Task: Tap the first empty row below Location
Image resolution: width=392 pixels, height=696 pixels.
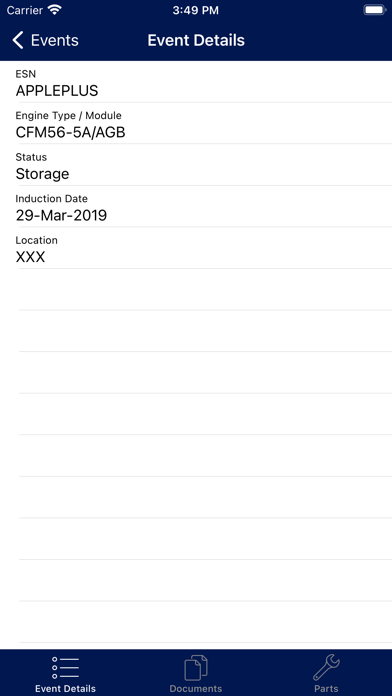Action: click(x=196, y=289)
